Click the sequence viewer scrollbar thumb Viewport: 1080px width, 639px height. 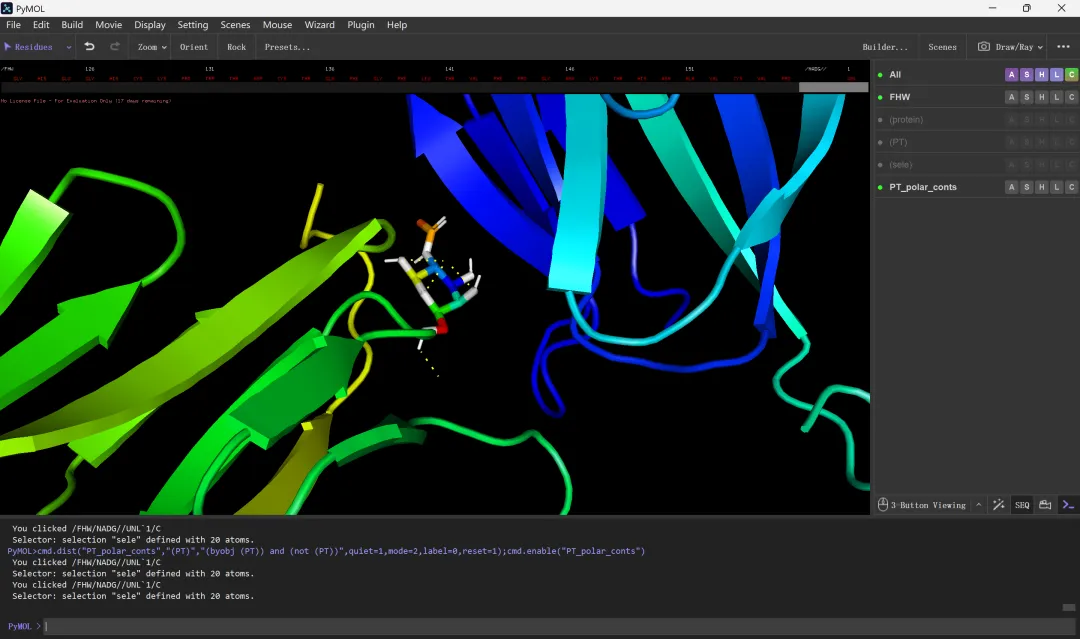tap(833, 87)
